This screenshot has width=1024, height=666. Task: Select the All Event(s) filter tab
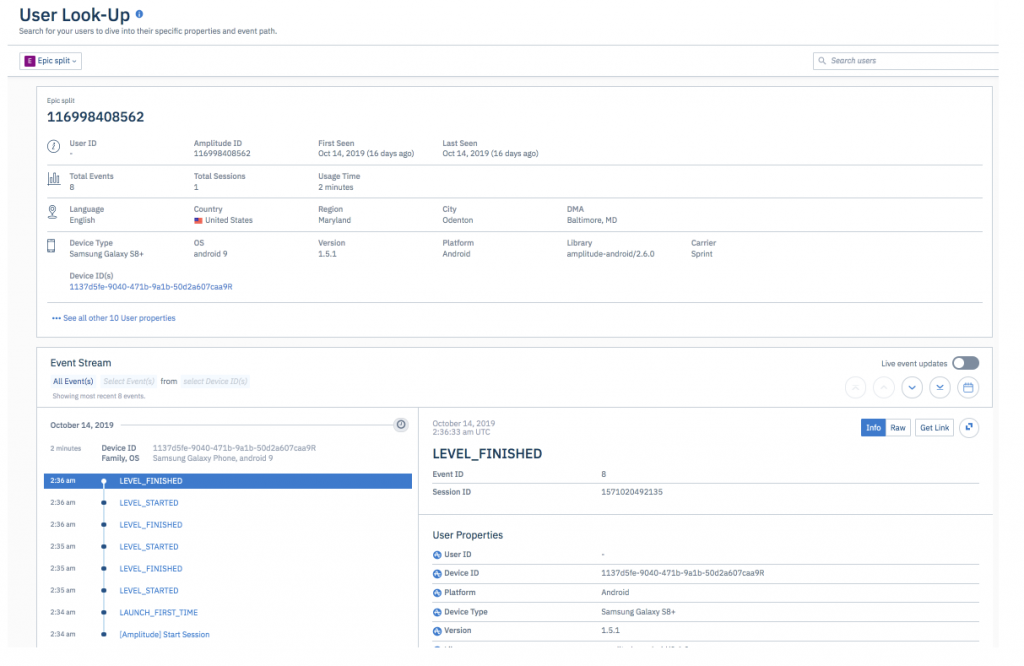(x=72, y=381)
